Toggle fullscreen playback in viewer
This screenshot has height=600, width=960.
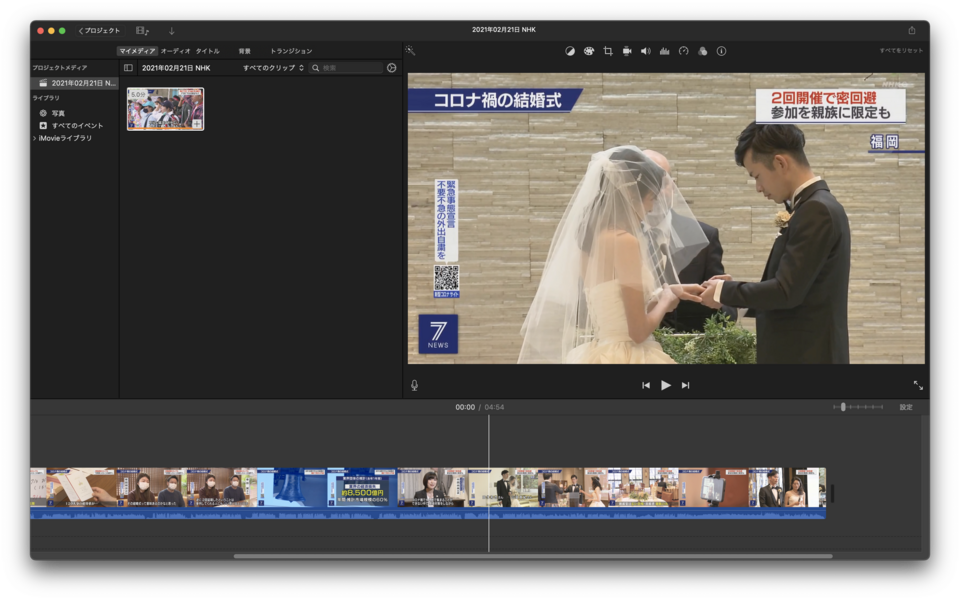[917, 385]
